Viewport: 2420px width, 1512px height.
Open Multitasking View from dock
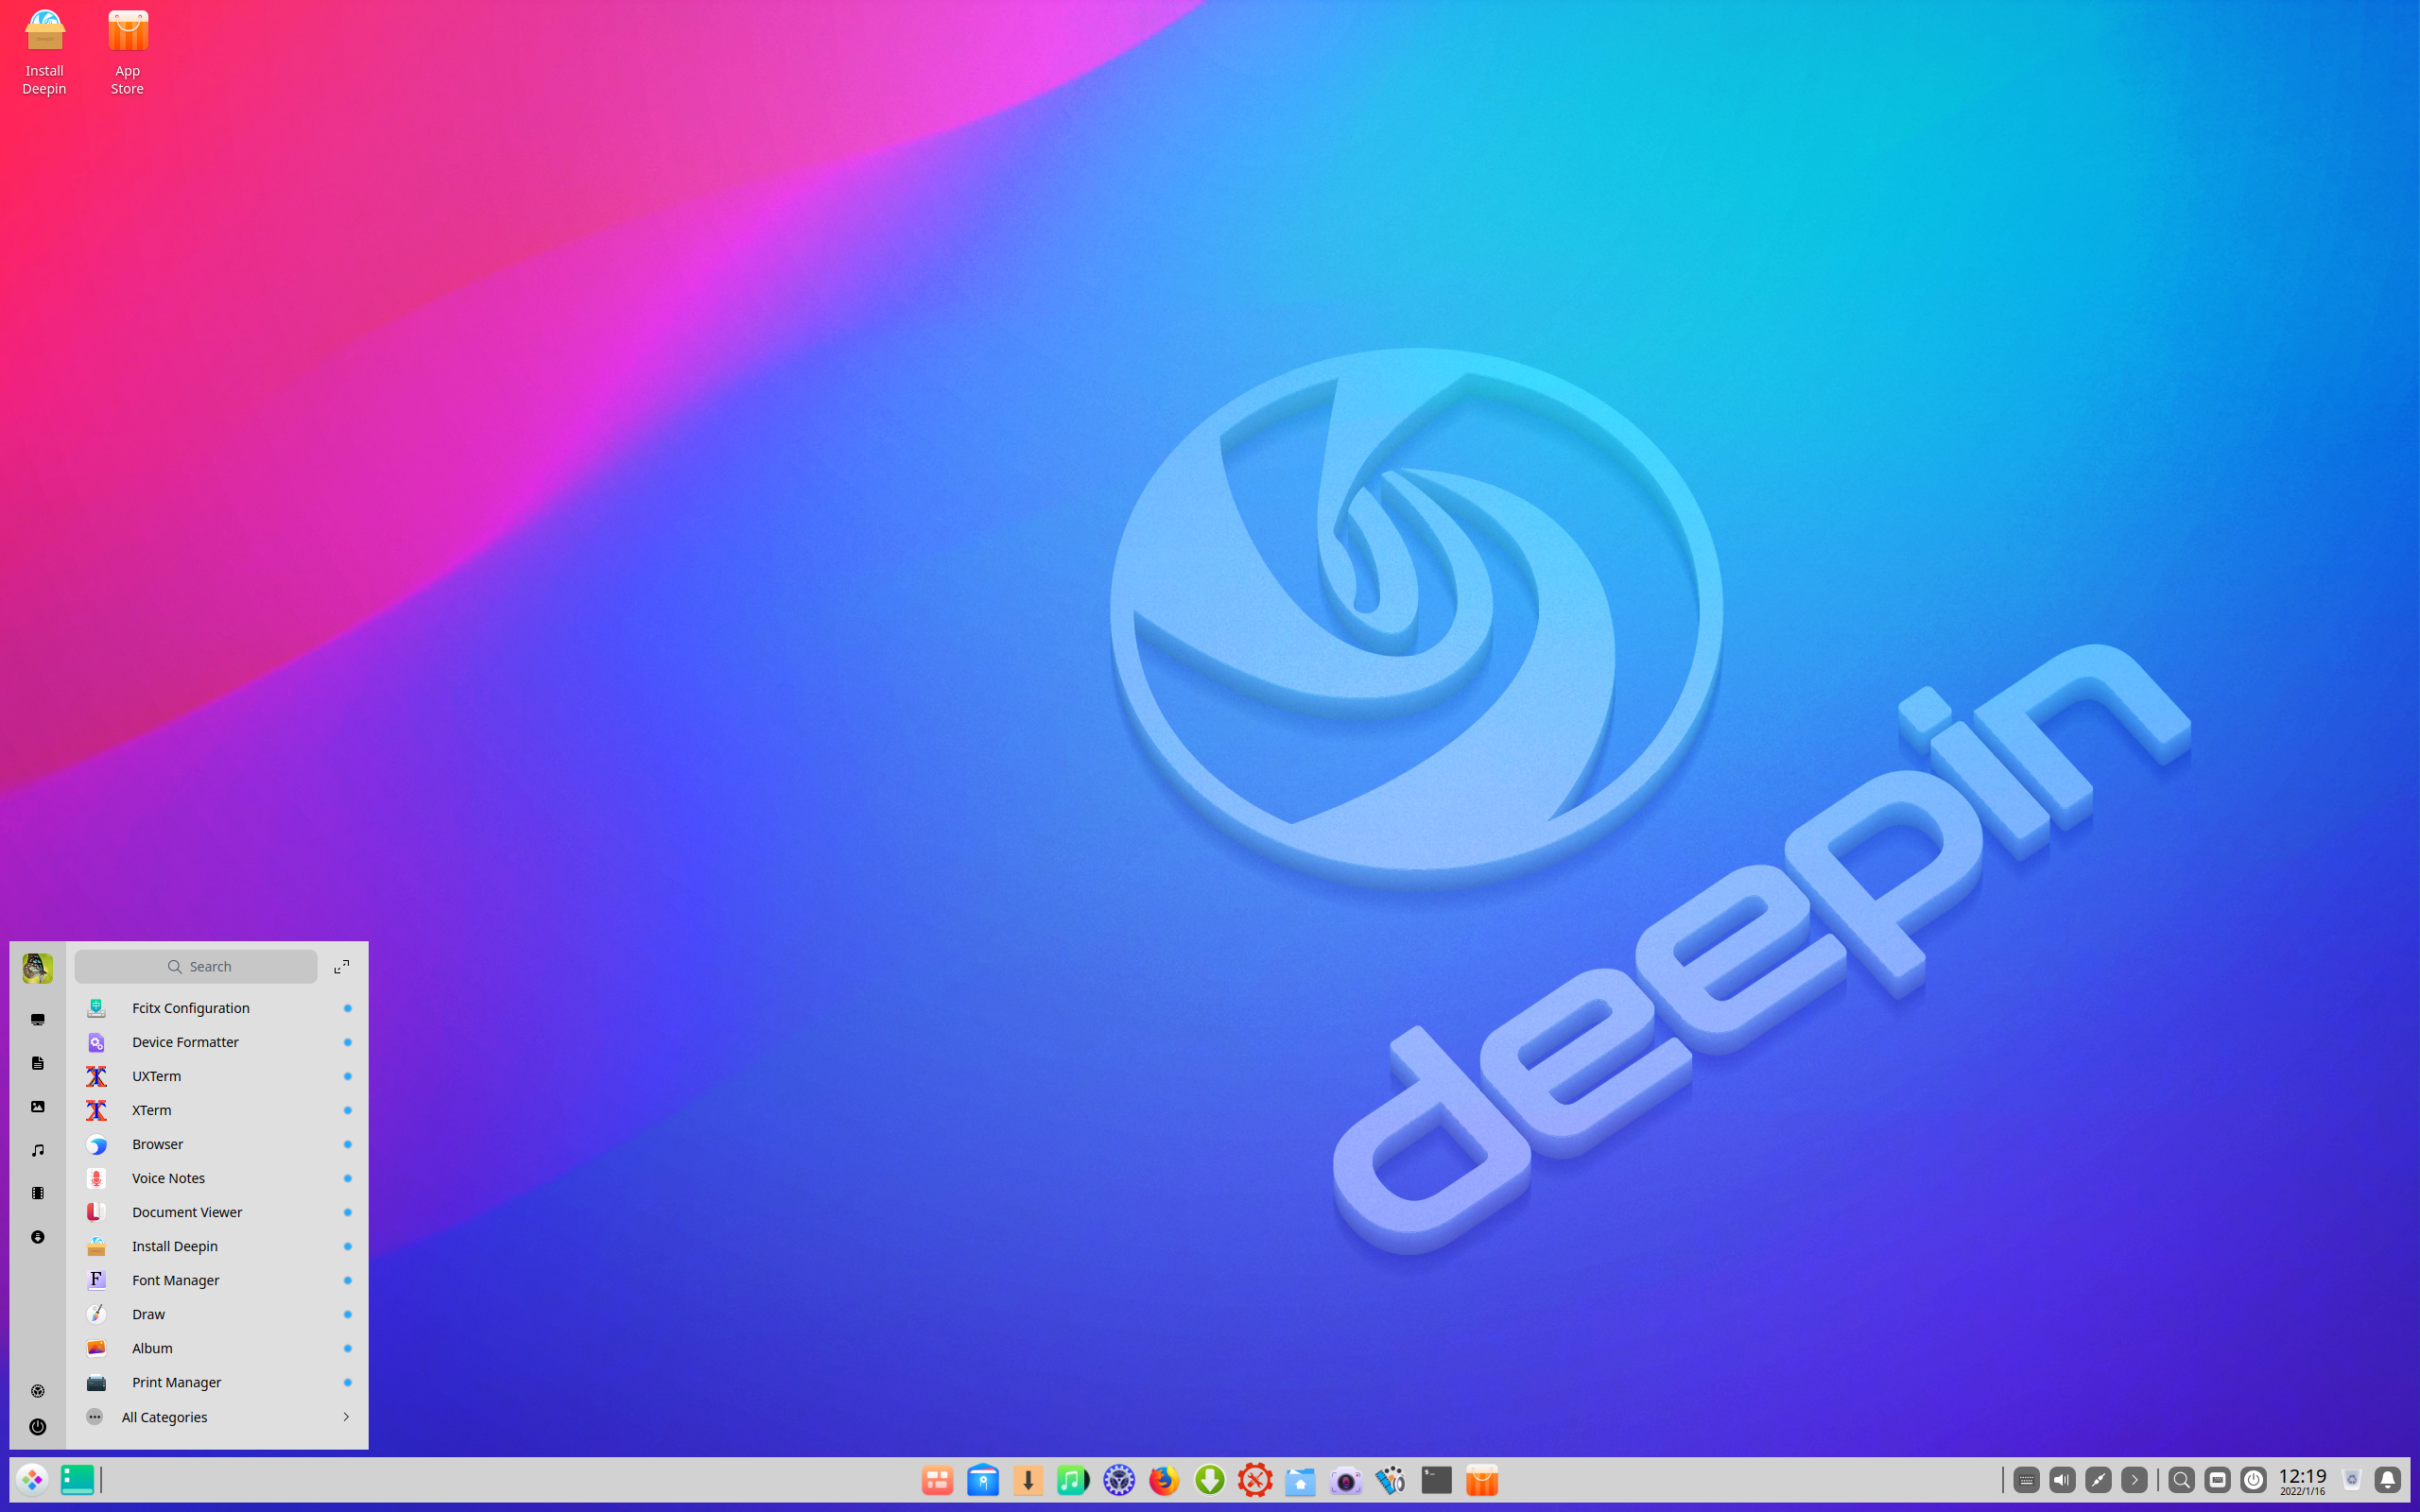pos(937,1480)
